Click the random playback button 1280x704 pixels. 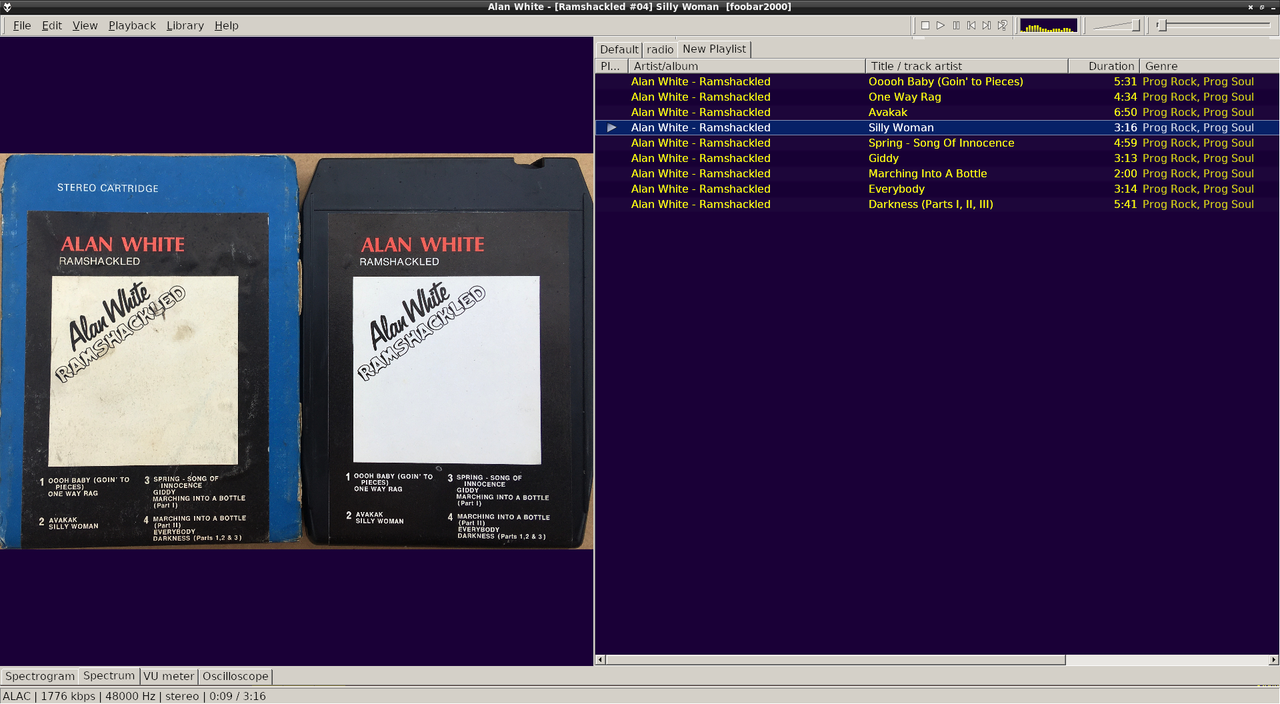(x=1002, y=25)
